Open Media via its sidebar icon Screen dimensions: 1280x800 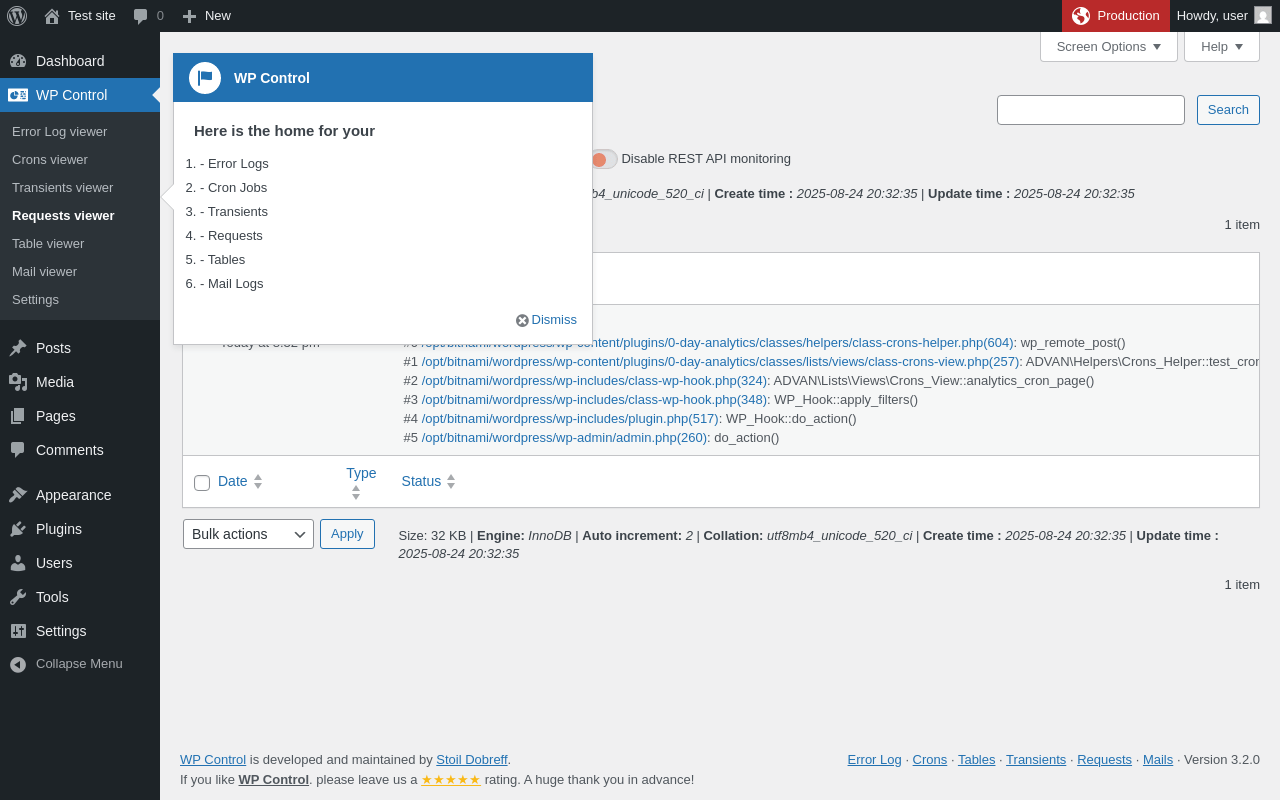point(18,382)
